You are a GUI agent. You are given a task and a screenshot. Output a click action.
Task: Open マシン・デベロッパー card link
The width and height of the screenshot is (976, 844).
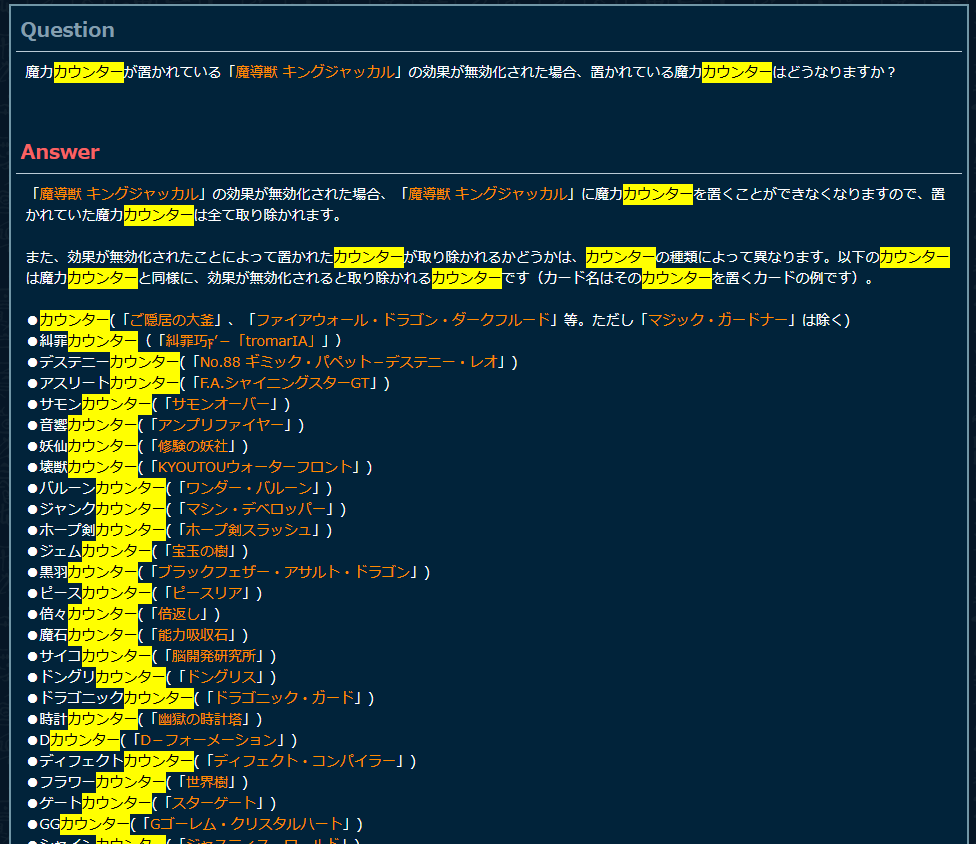(x=256, y=510)
